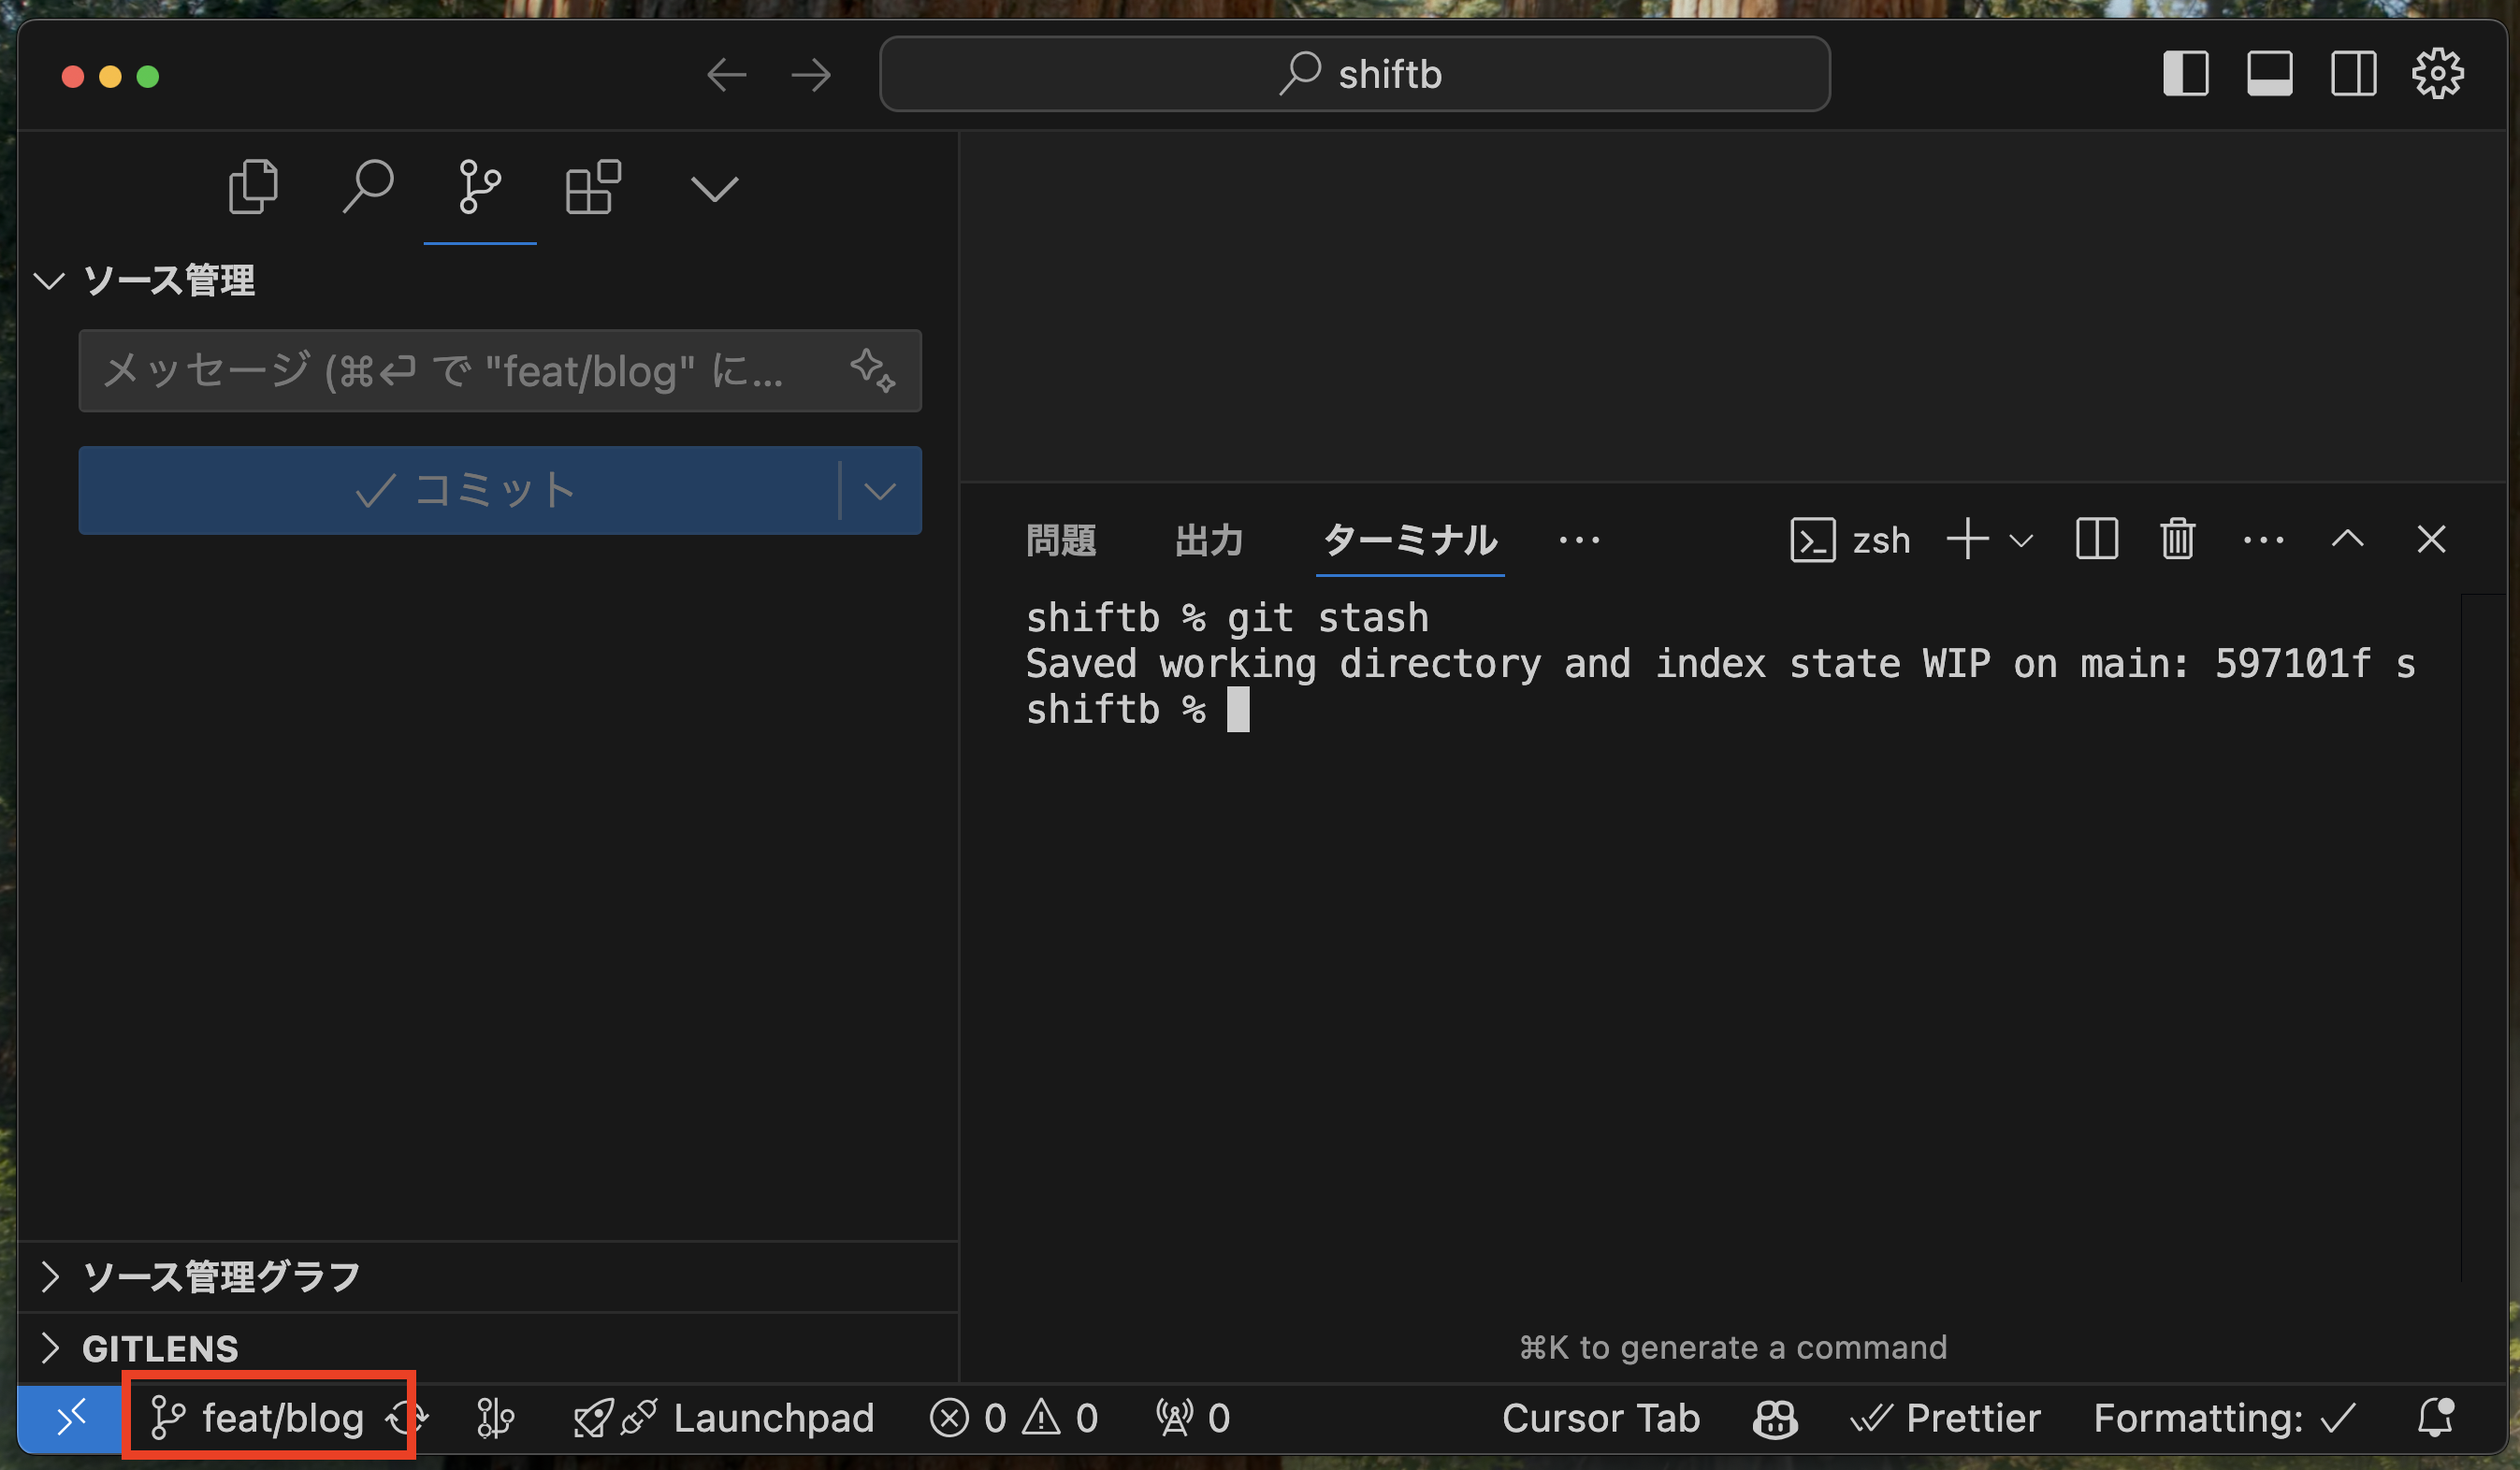The width and height of the screenshot is (2520, 1470).
Task: Open the Extensions view icon
Action: (x=593, y=187)
